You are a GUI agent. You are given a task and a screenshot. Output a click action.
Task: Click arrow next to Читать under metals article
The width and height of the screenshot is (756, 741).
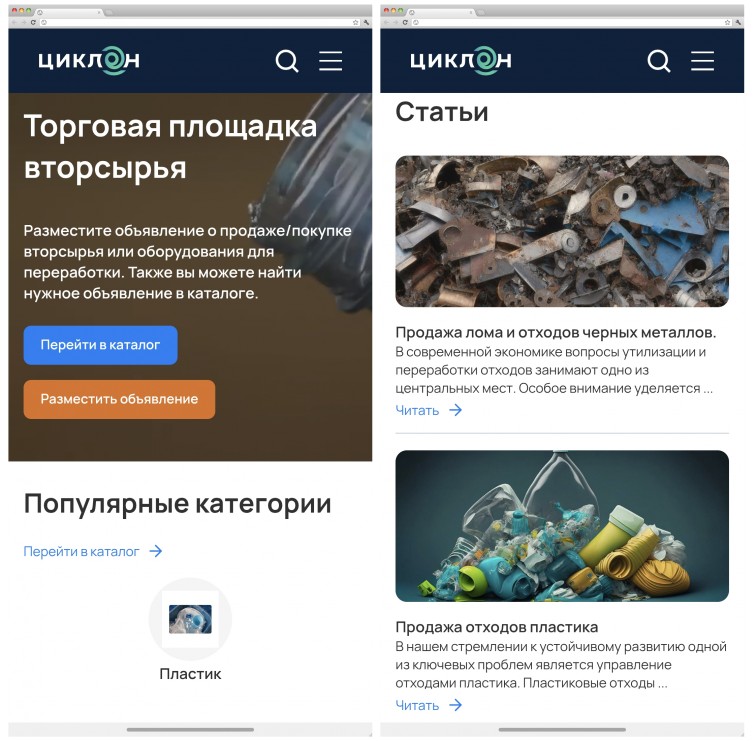pyautogui.click(x=456, y=410)
